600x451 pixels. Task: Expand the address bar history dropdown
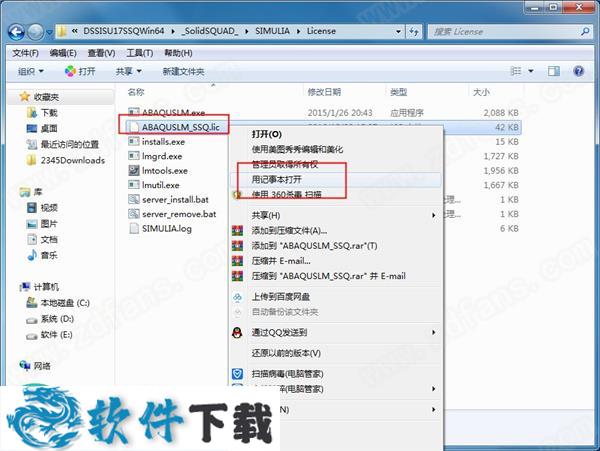[x=398, y=31]
